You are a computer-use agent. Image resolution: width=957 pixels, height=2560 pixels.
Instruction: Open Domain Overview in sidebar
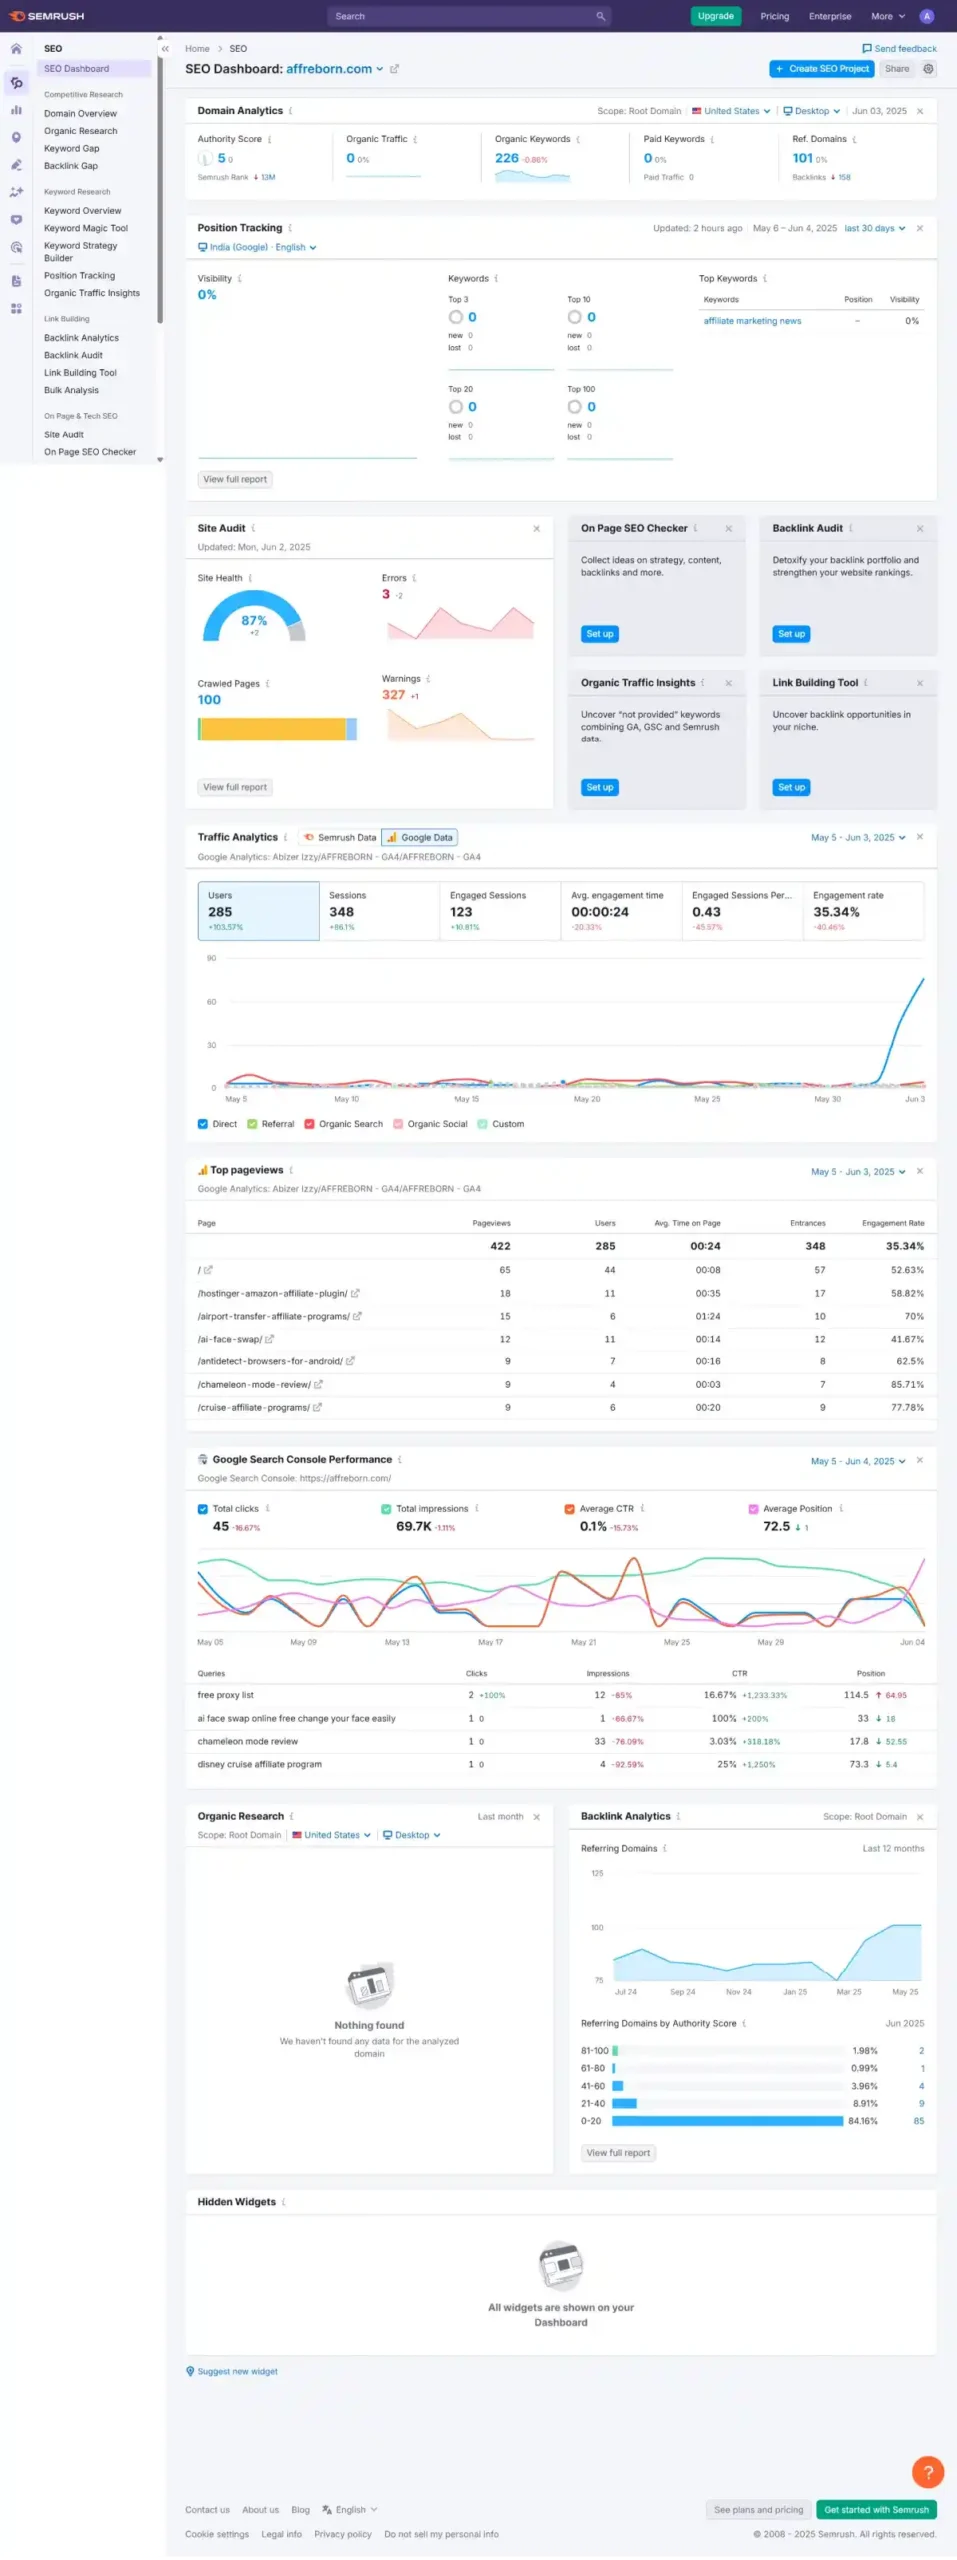coord(80,113)
